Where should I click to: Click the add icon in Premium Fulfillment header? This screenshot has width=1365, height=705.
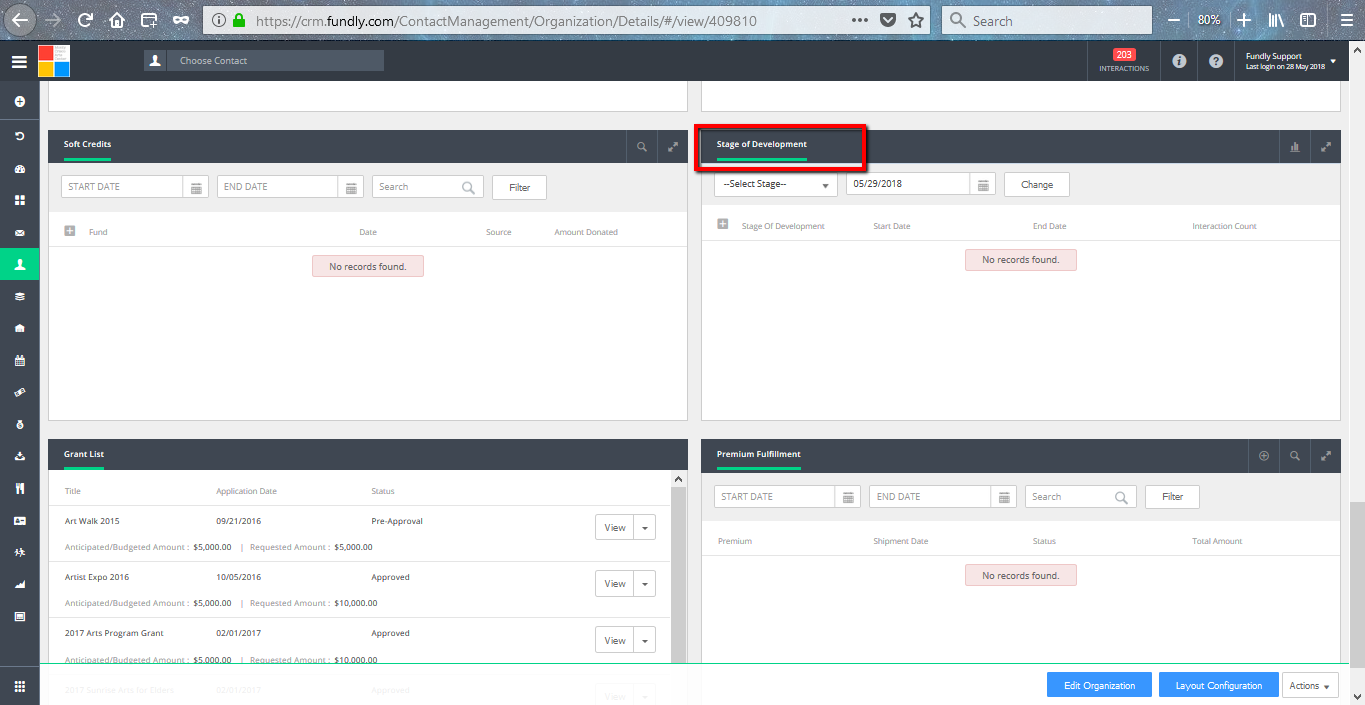click(x=1264, y=456)
